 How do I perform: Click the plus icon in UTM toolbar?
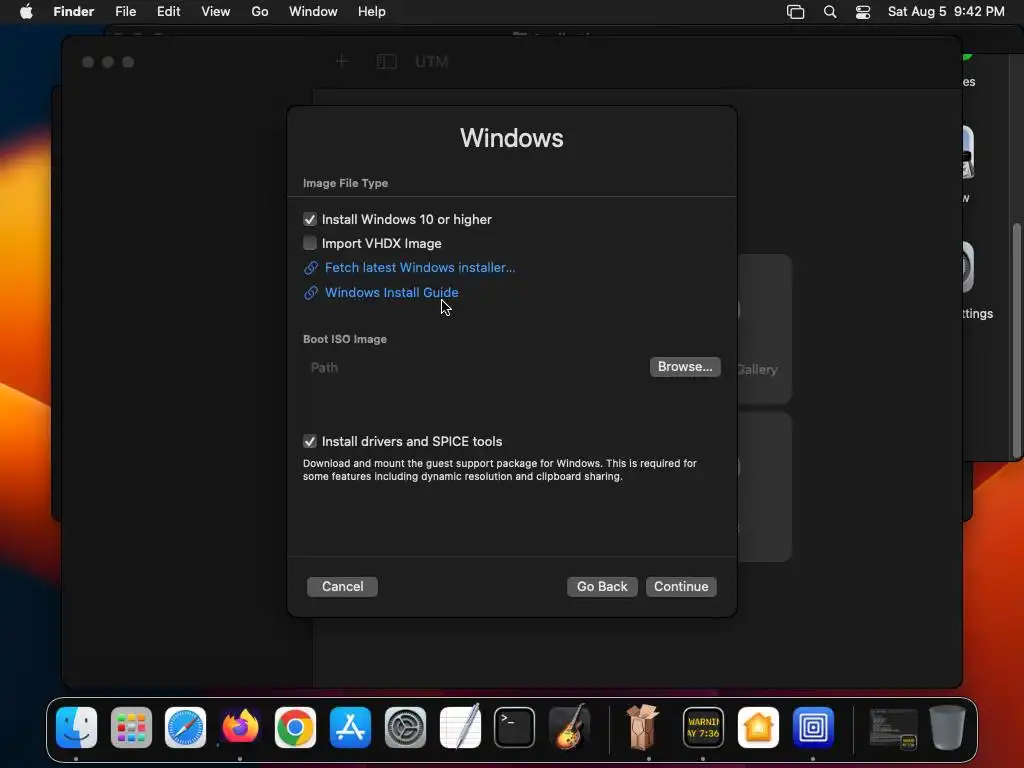(x=342, y=61)
